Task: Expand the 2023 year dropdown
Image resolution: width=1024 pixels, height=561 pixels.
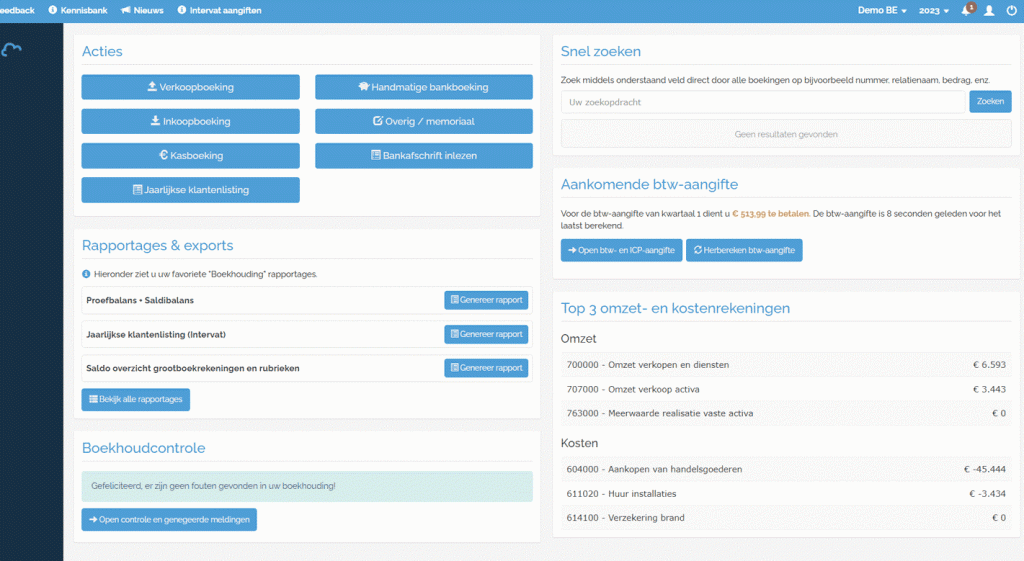Action: tap(933, 10)
